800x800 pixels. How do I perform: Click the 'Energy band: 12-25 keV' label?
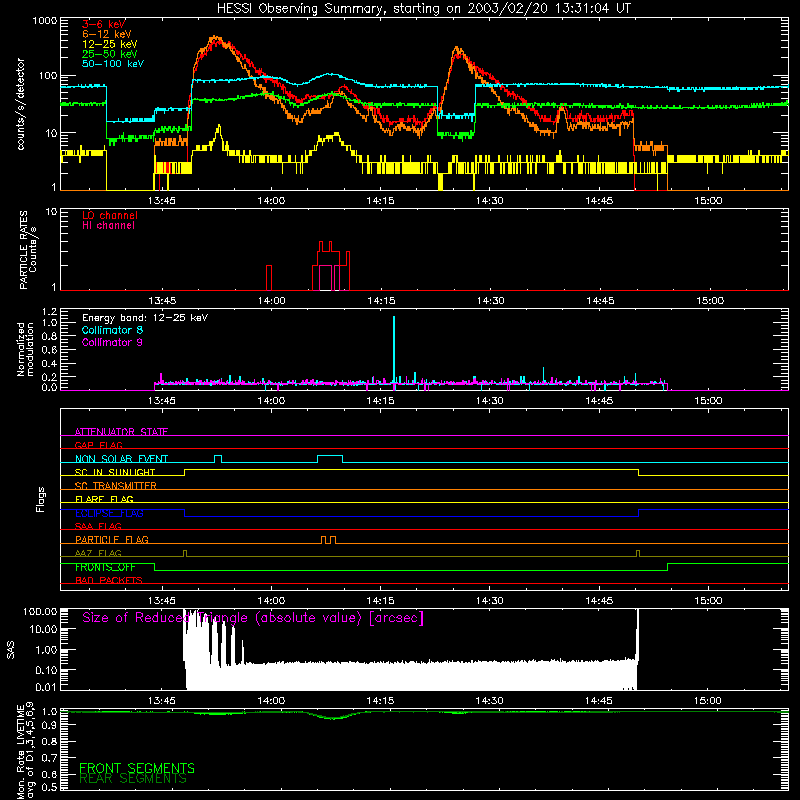145,318
